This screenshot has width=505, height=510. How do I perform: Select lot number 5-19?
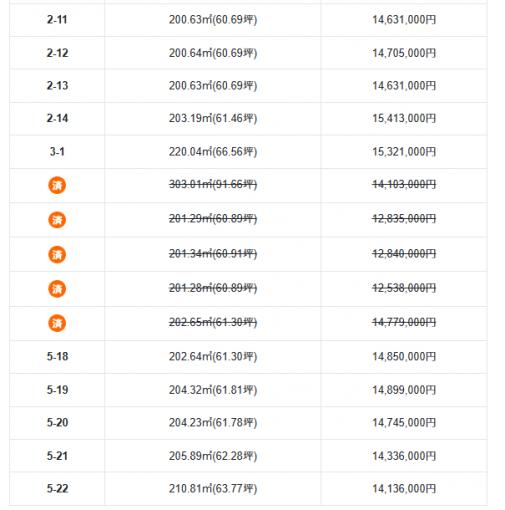(x=57, y=390)
